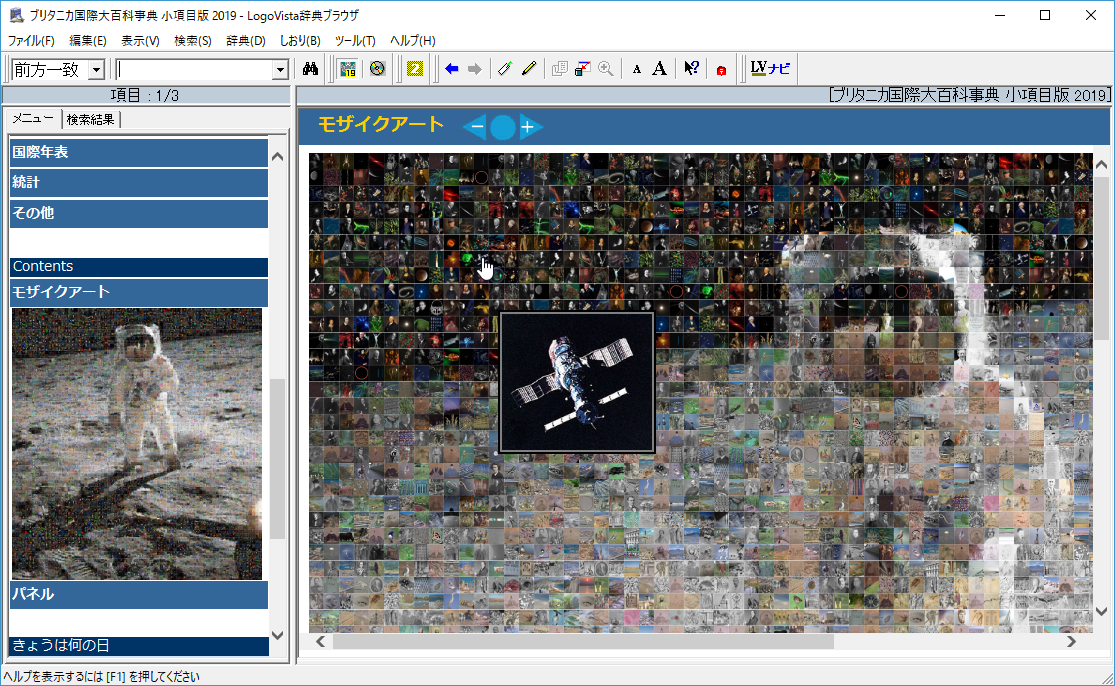
Task: Open the 辞典(D) menu
Action: 246,41
